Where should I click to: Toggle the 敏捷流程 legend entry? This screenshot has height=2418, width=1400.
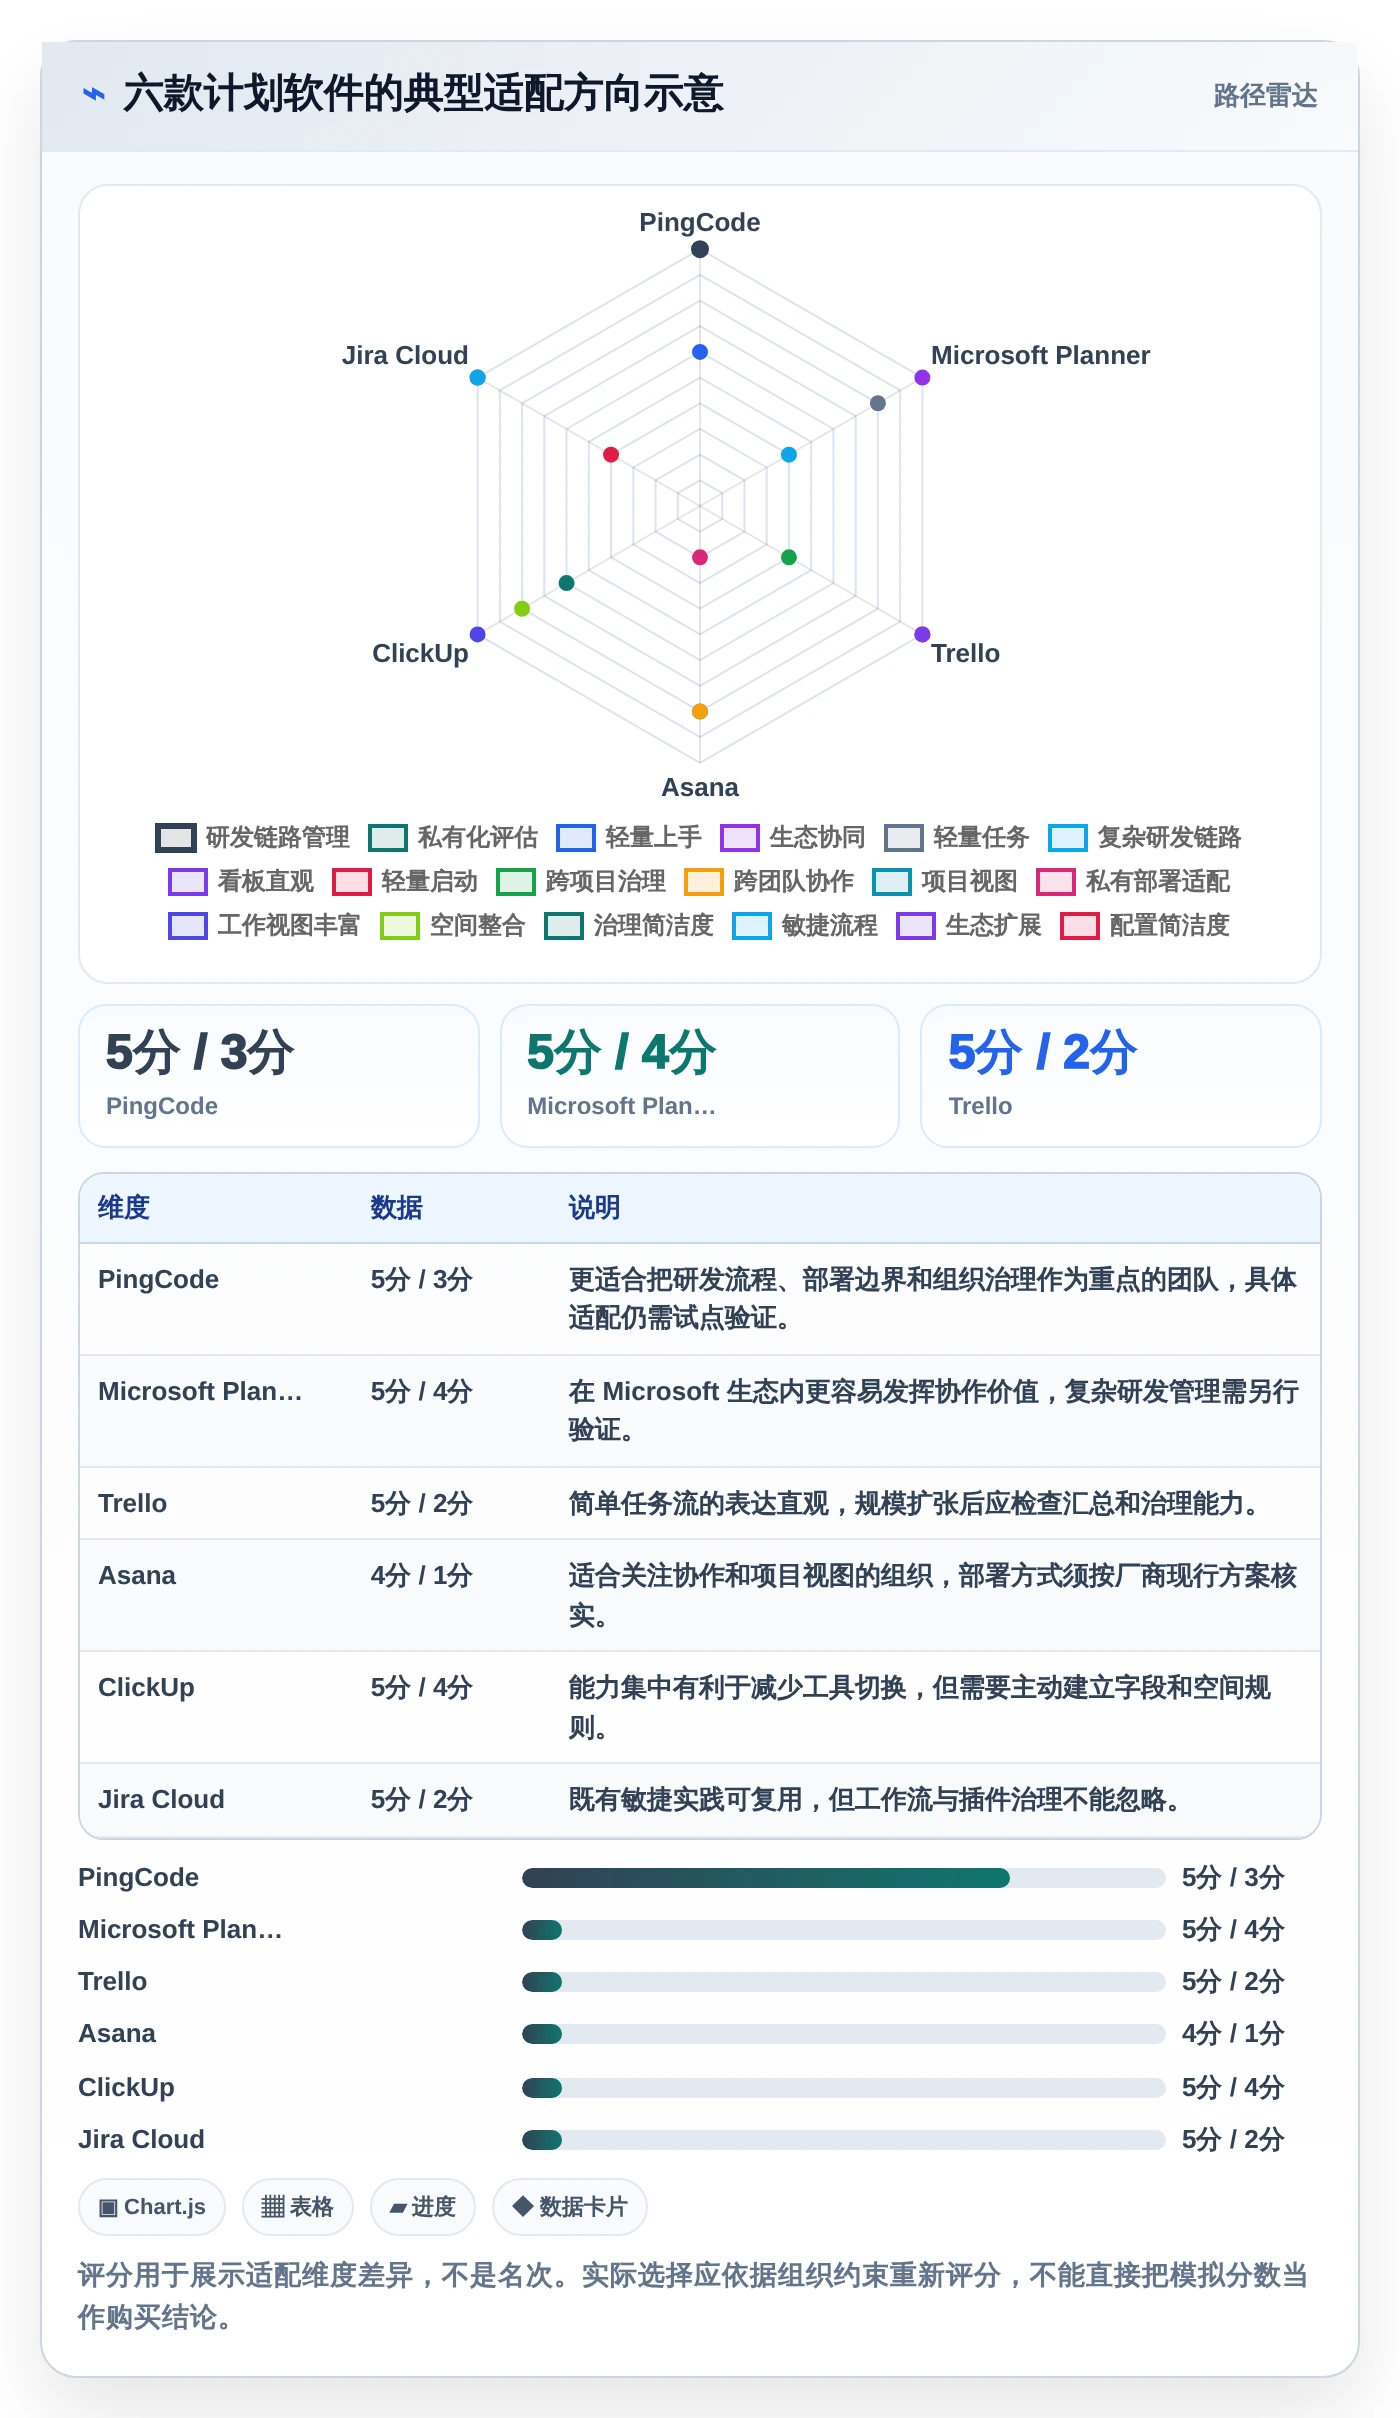point(805,925)
